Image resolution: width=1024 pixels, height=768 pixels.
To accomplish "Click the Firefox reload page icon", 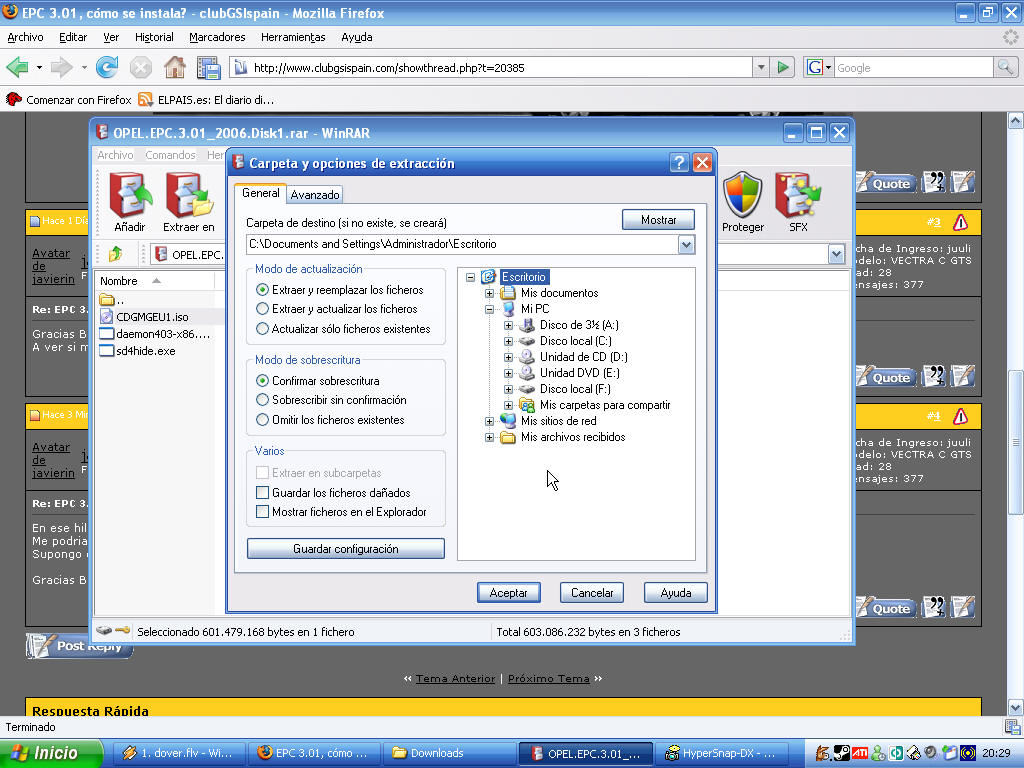I will tap(107, 67).
